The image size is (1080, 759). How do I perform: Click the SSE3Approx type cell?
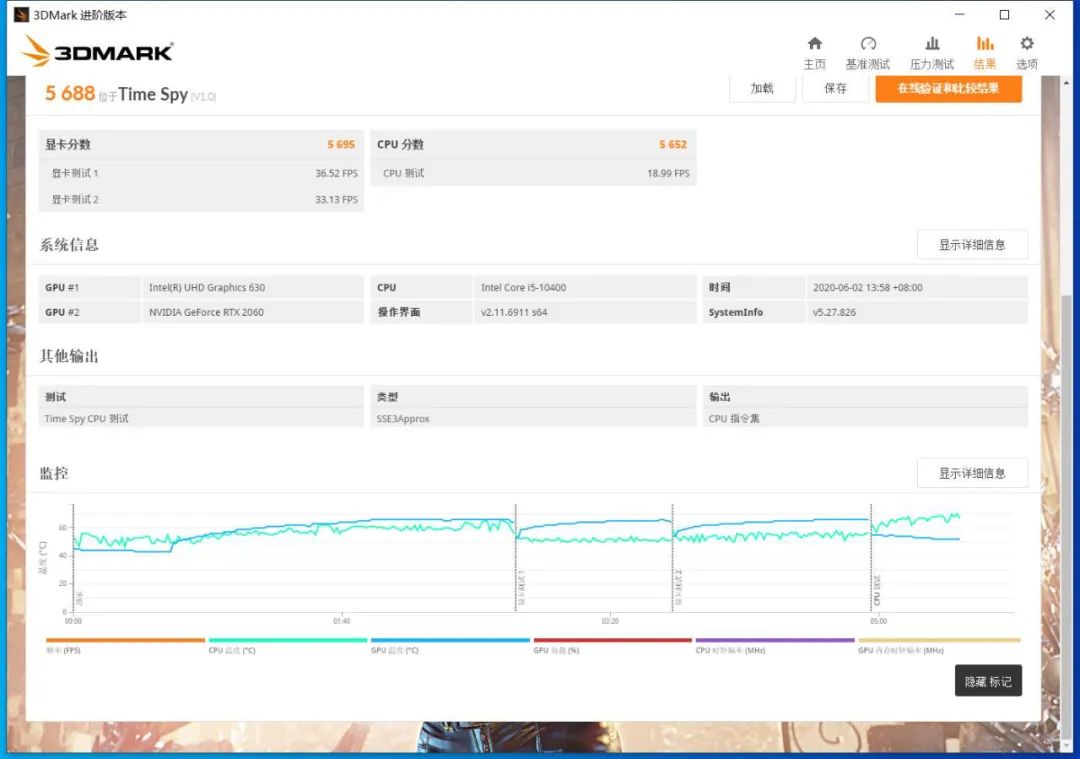(x=533, y=419)
